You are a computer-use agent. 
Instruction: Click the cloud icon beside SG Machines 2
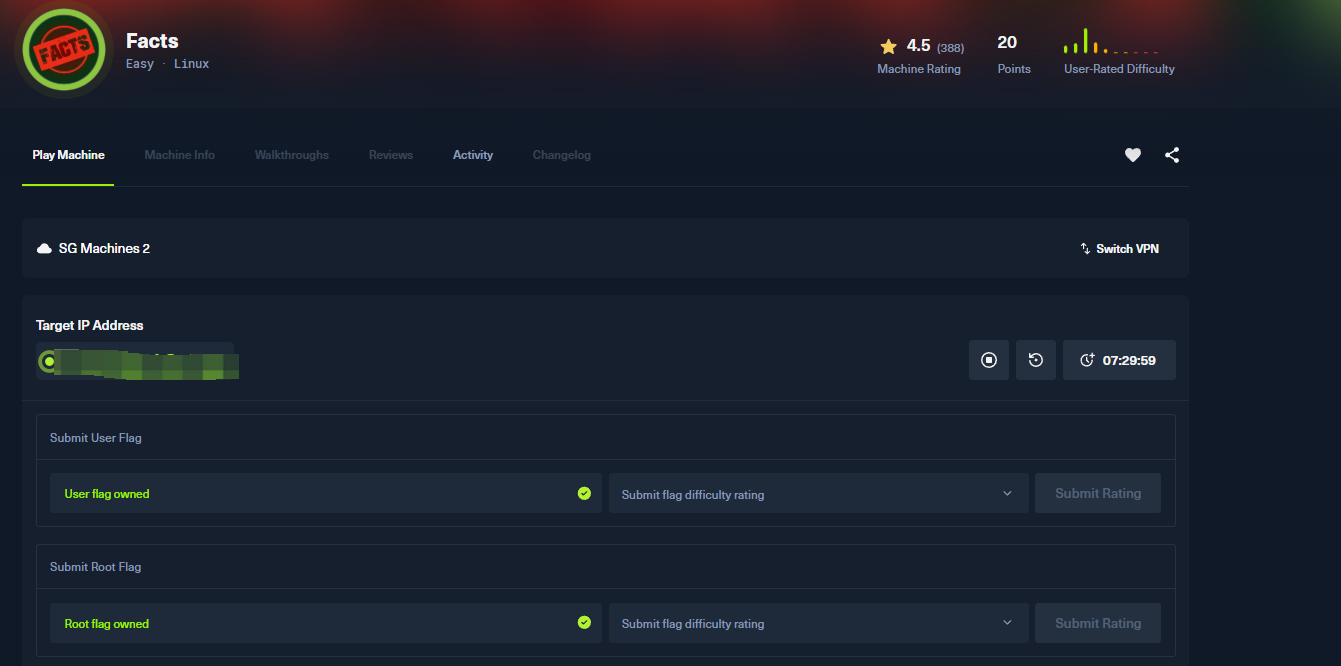pos(44,248)
